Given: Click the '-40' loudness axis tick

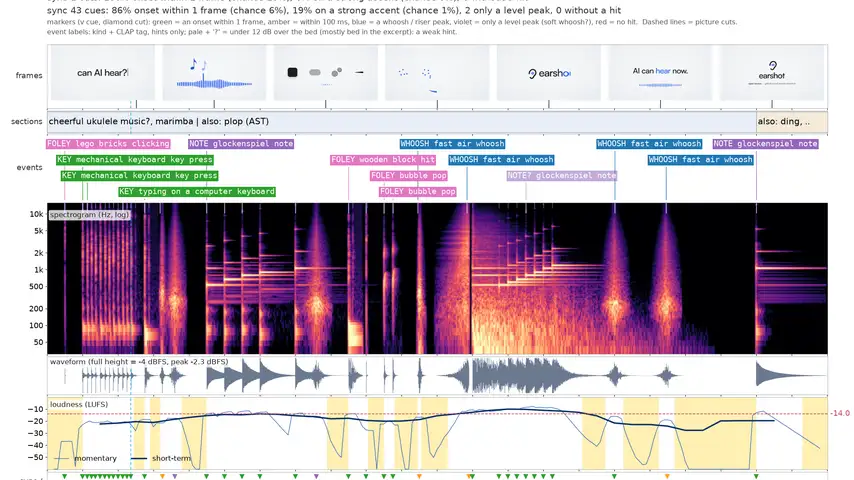Looking at the screenshot, I should click(x=35, y=445).
